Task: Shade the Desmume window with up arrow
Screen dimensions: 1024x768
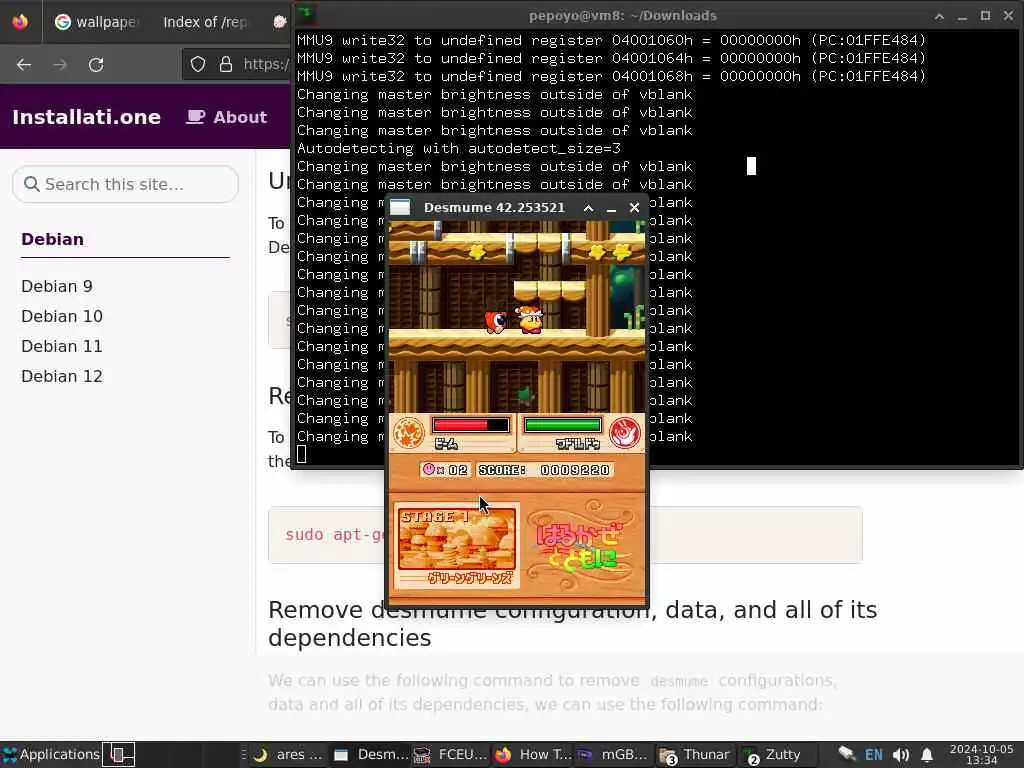Action: [588, 208]
